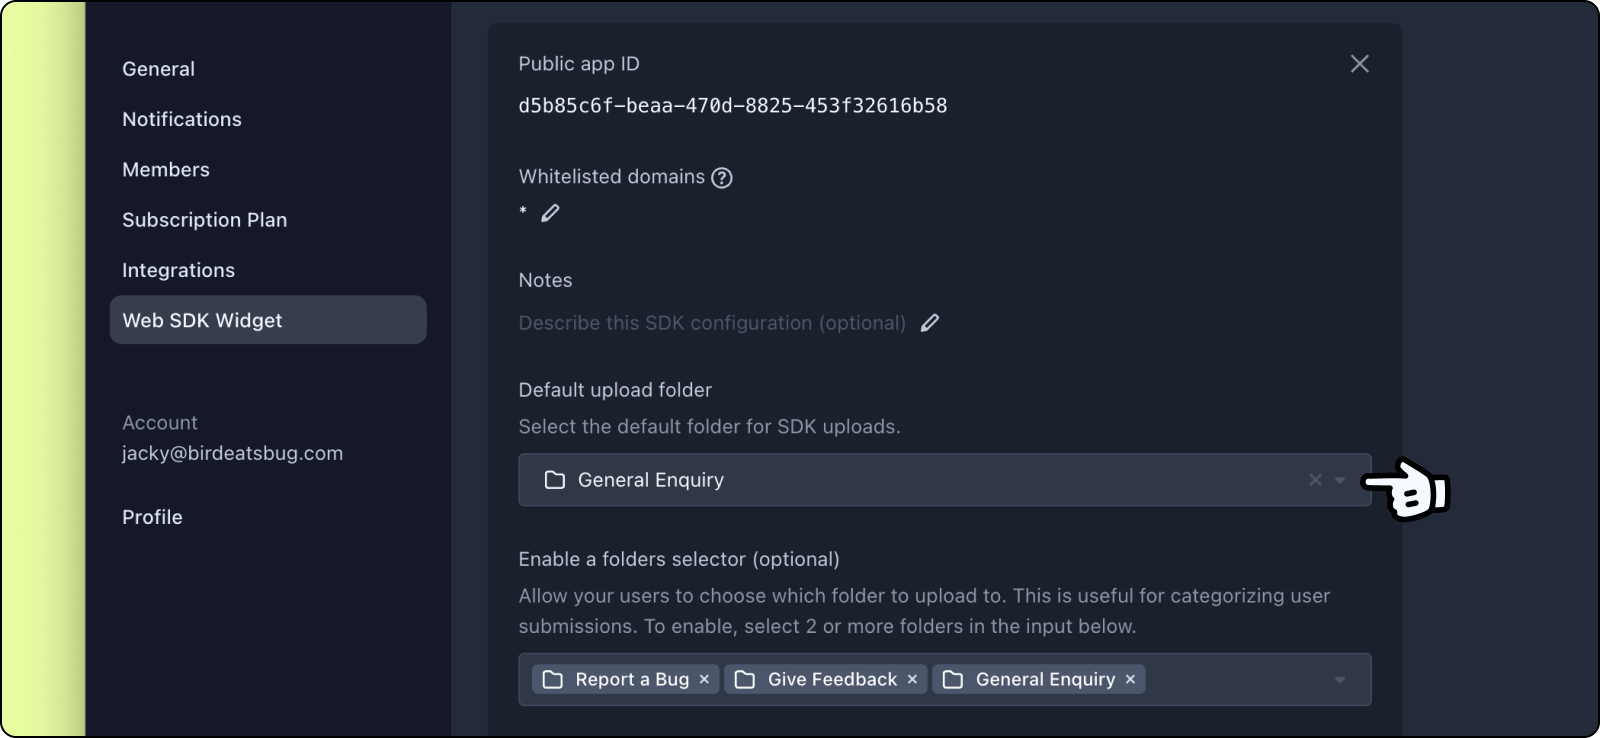Remove the Report a Bug folder chip
Image resolution: width=1600 pixels, height=738 pixels.
[x=704, y=679]
